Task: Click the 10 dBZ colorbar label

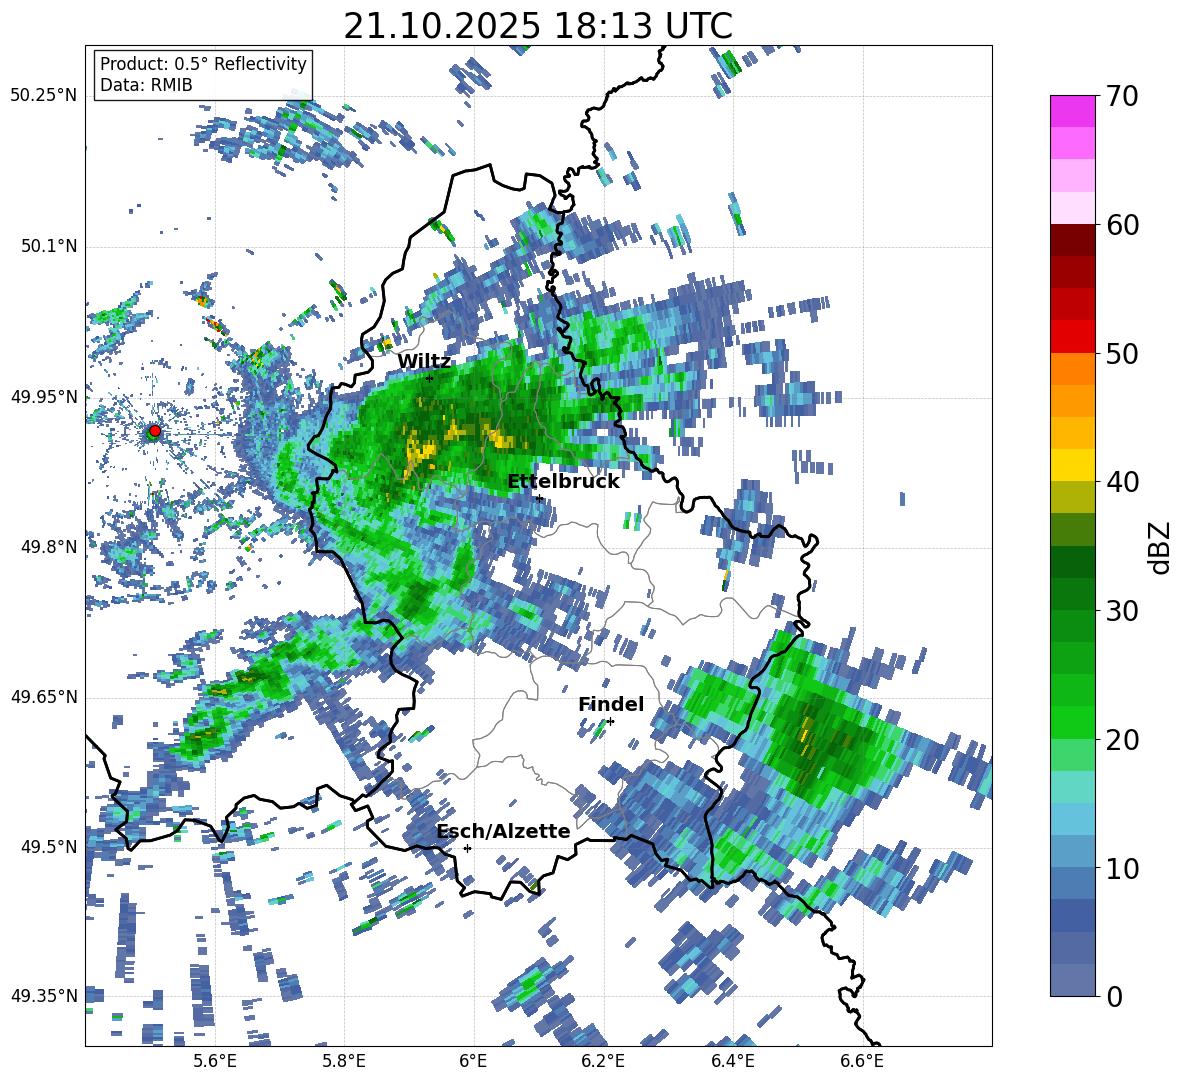Action: 1121,868
